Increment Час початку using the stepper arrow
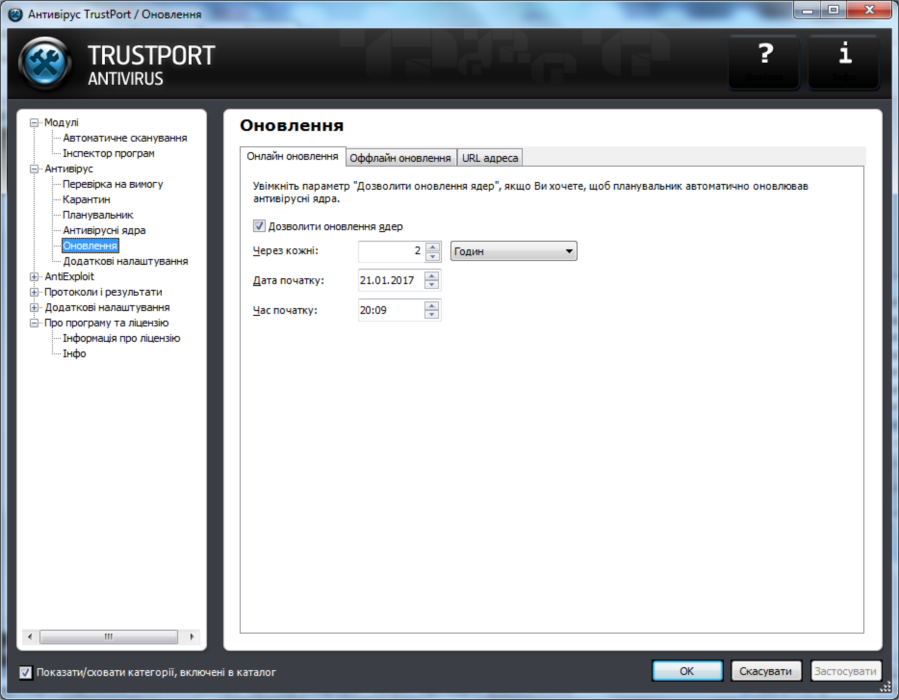The height and width of the screenshot is (700, 899). click(x=432, y=305)
